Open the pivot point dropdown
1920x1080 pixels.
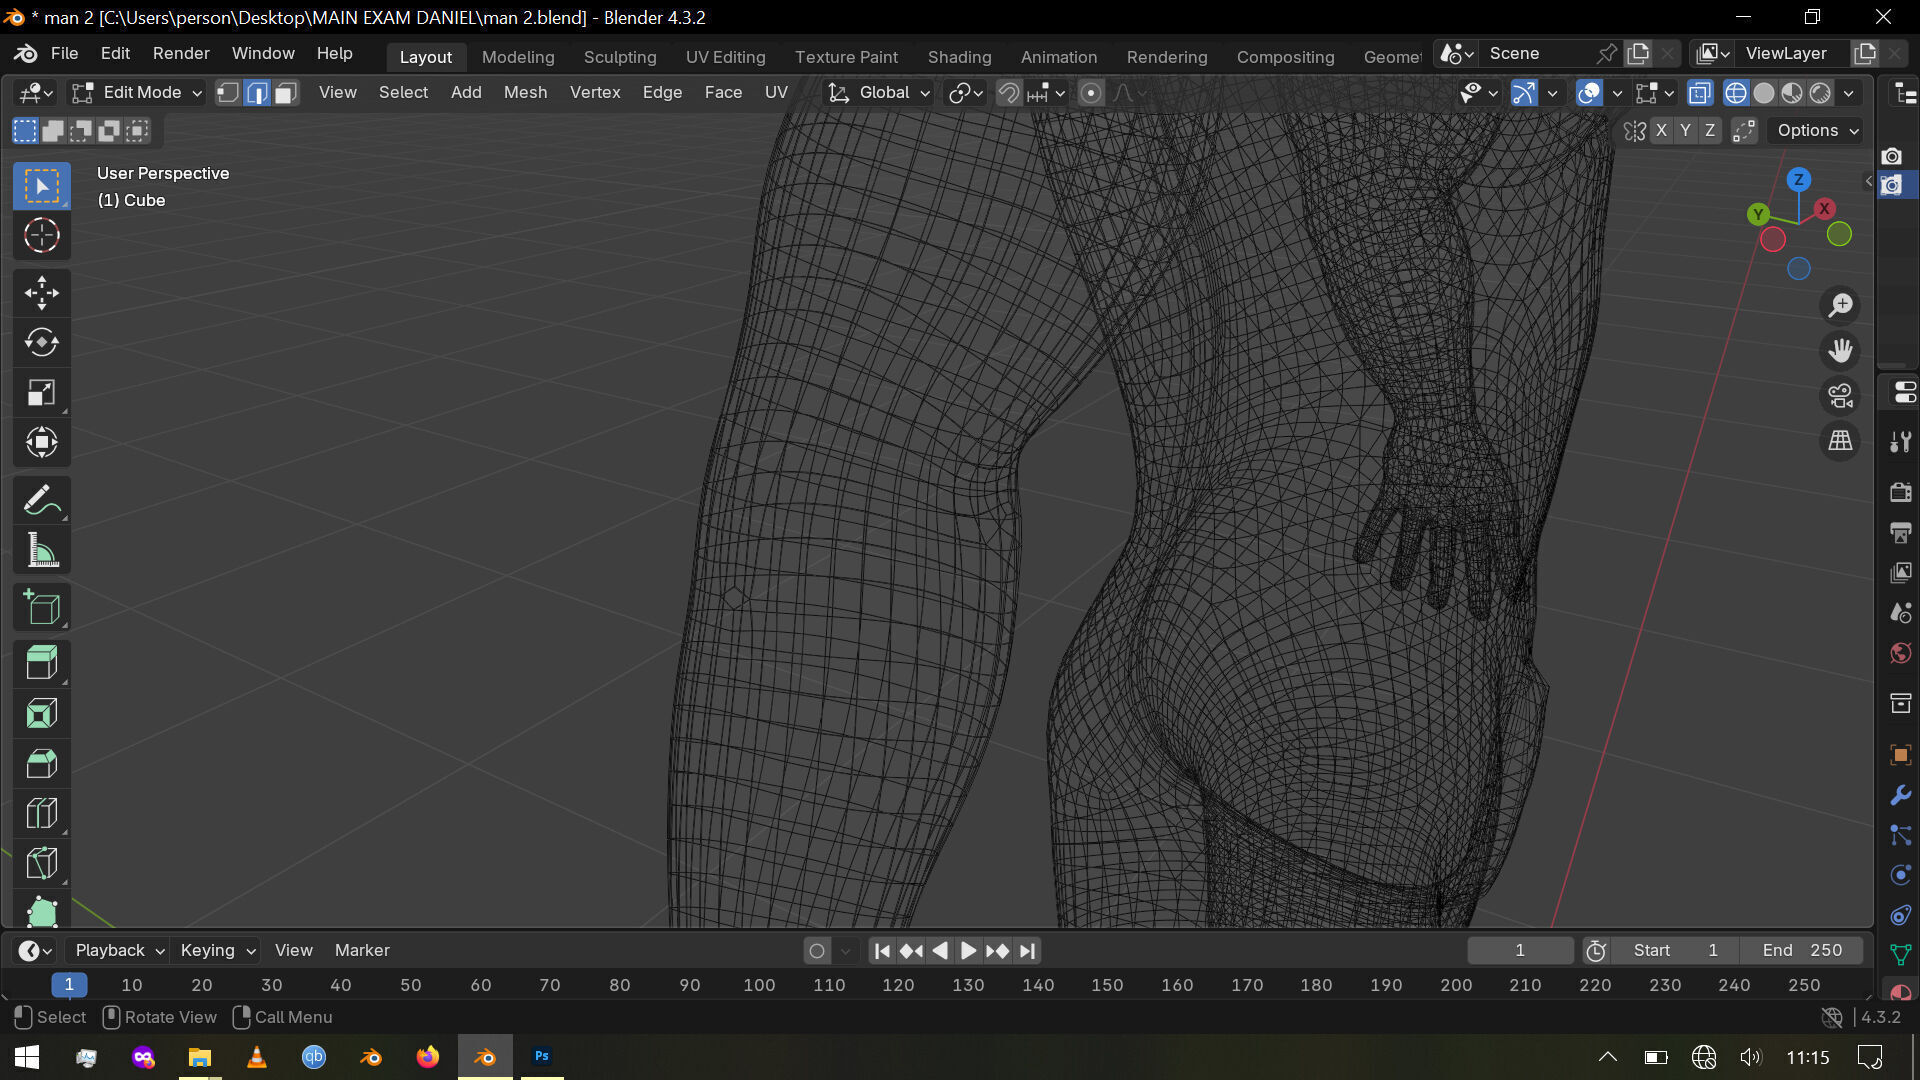coord(966,93)
